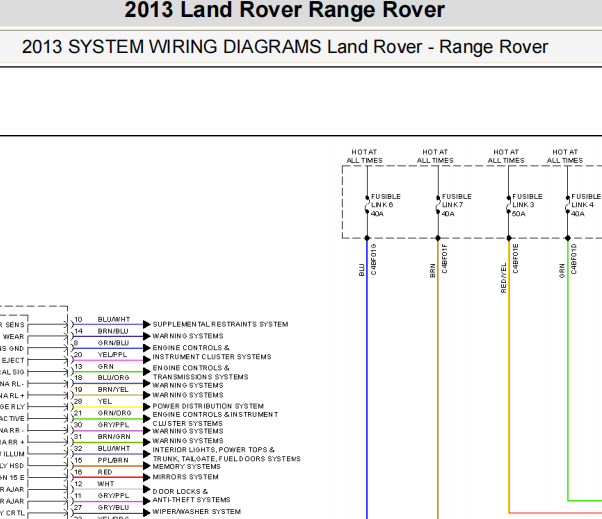Screen dimensions: 602x519
Task: Select the 'FUSIBLE LINK 7 40A' label
Action: pos(456,205)
